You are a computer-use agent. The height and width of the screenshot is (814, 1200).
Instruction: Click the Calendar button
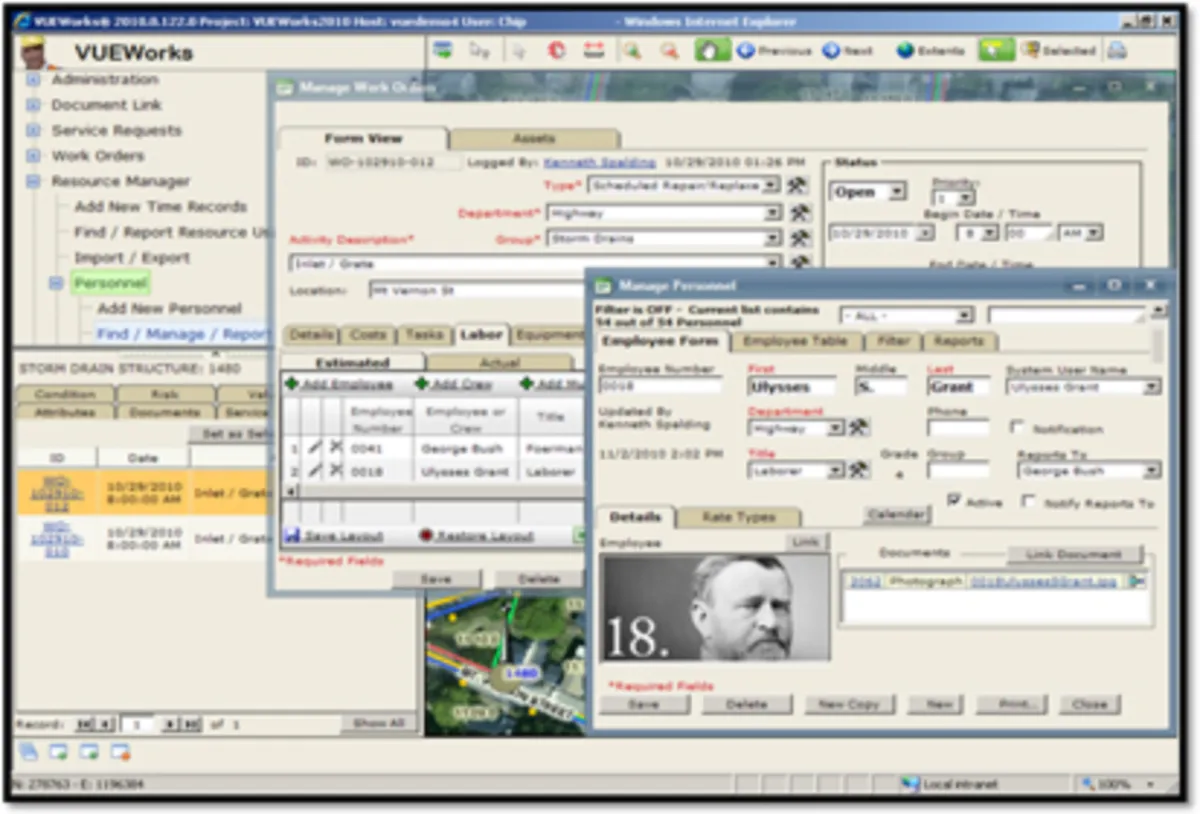(897, 515)
